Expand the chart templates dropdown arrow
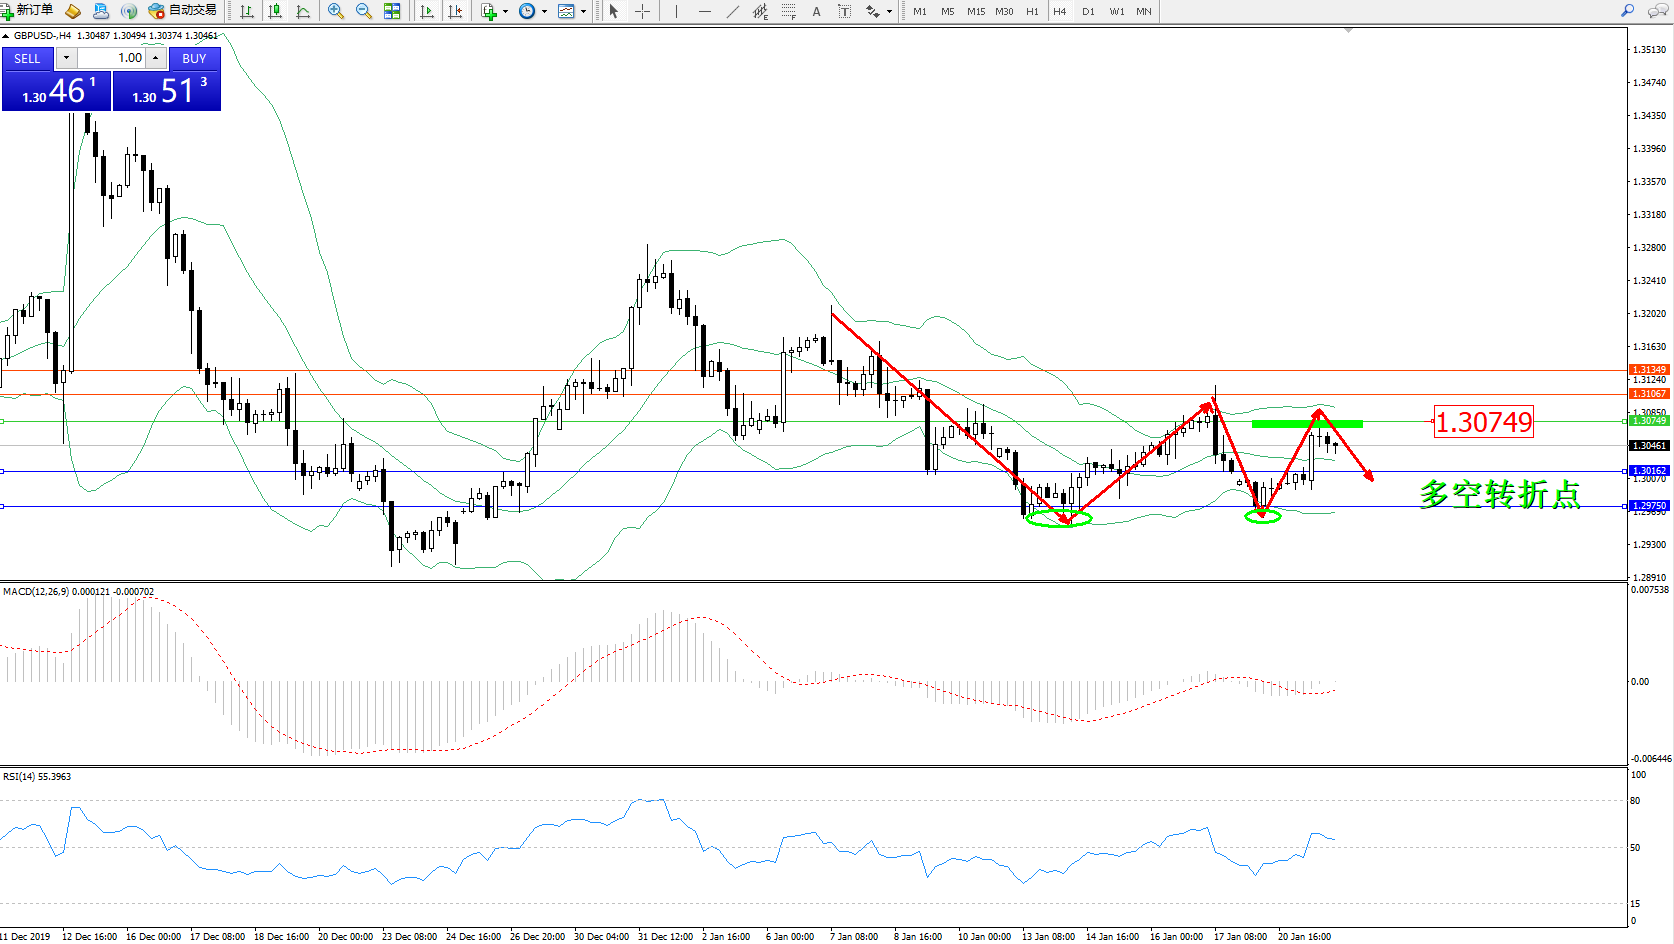 pos(583,12)
